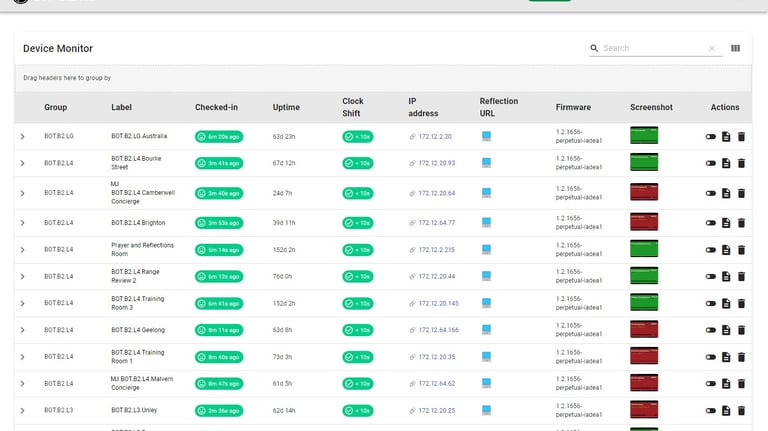The width and height of the screenshot is (768, 431).
Task: Clear the search field with X
Action: click(x=712, y=48)
